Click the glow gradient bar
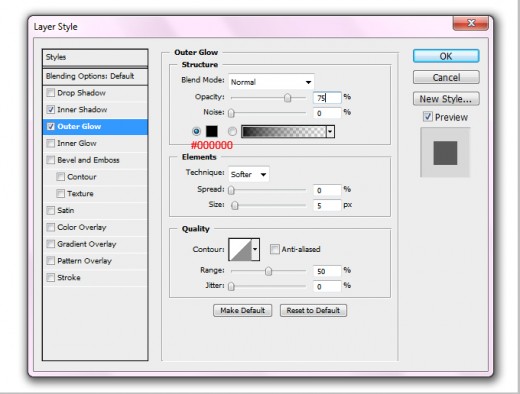 (284, 132)
